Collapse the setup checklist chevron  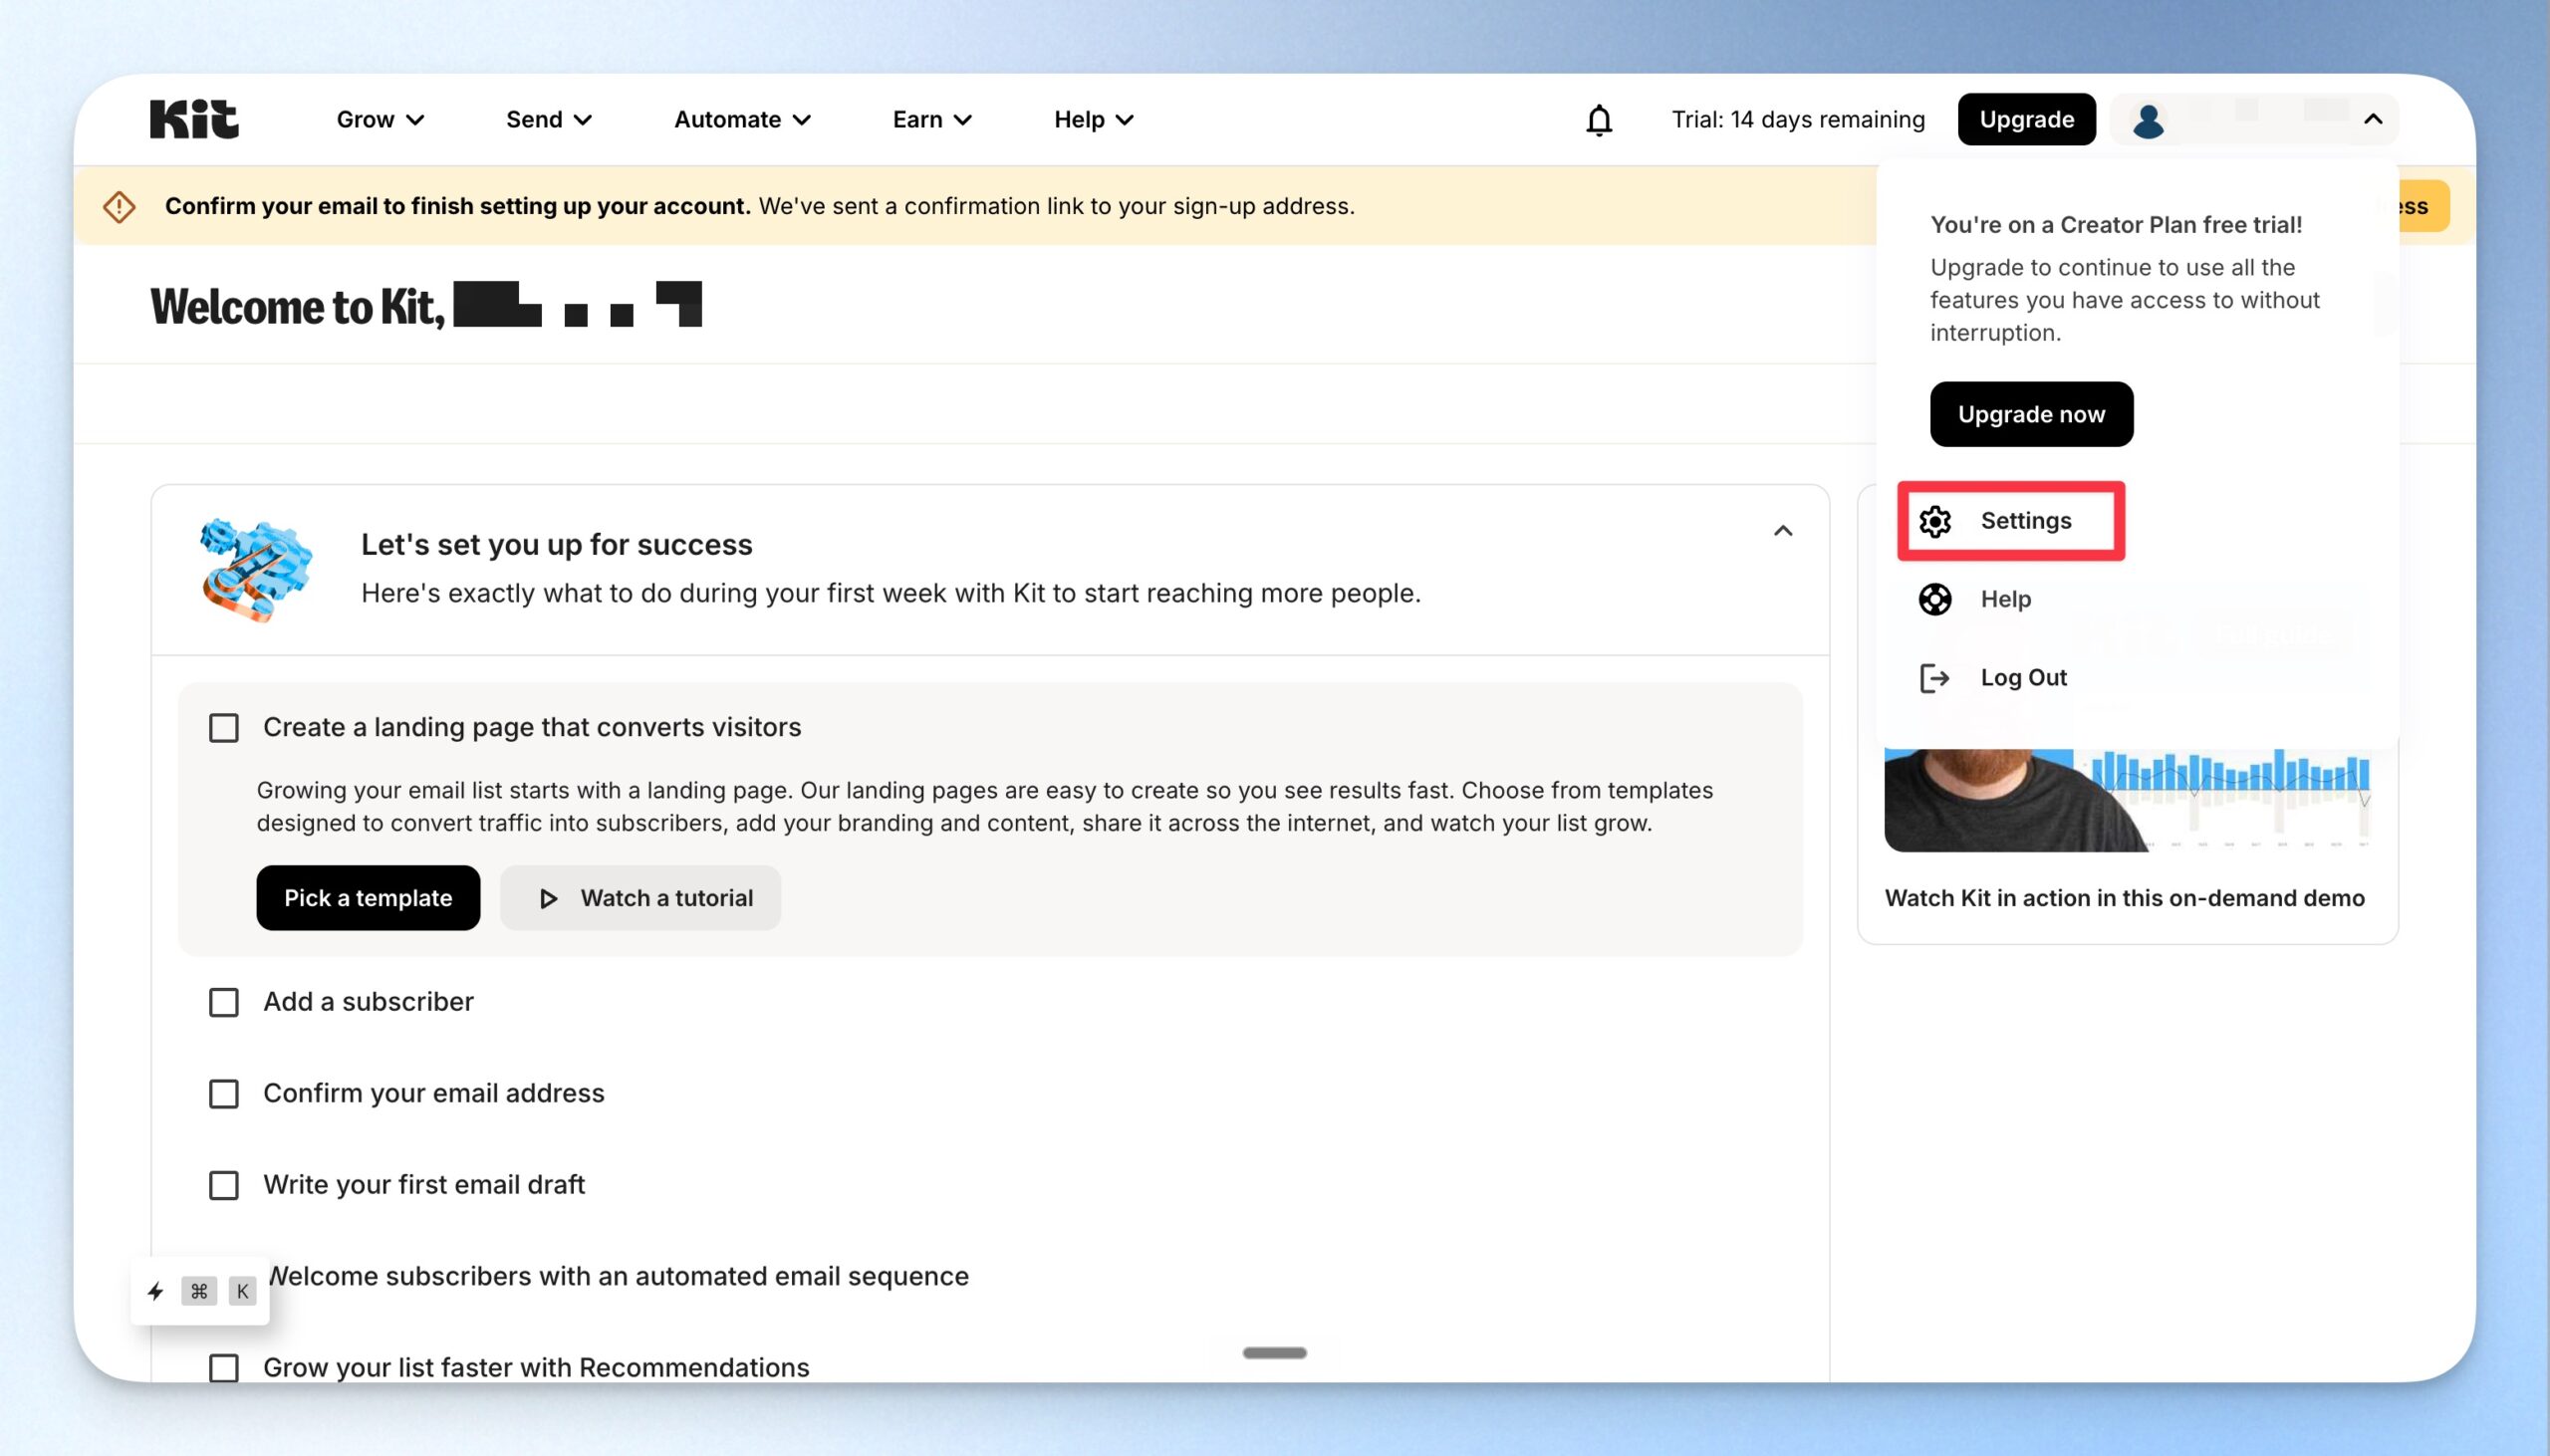point(1783,531)
